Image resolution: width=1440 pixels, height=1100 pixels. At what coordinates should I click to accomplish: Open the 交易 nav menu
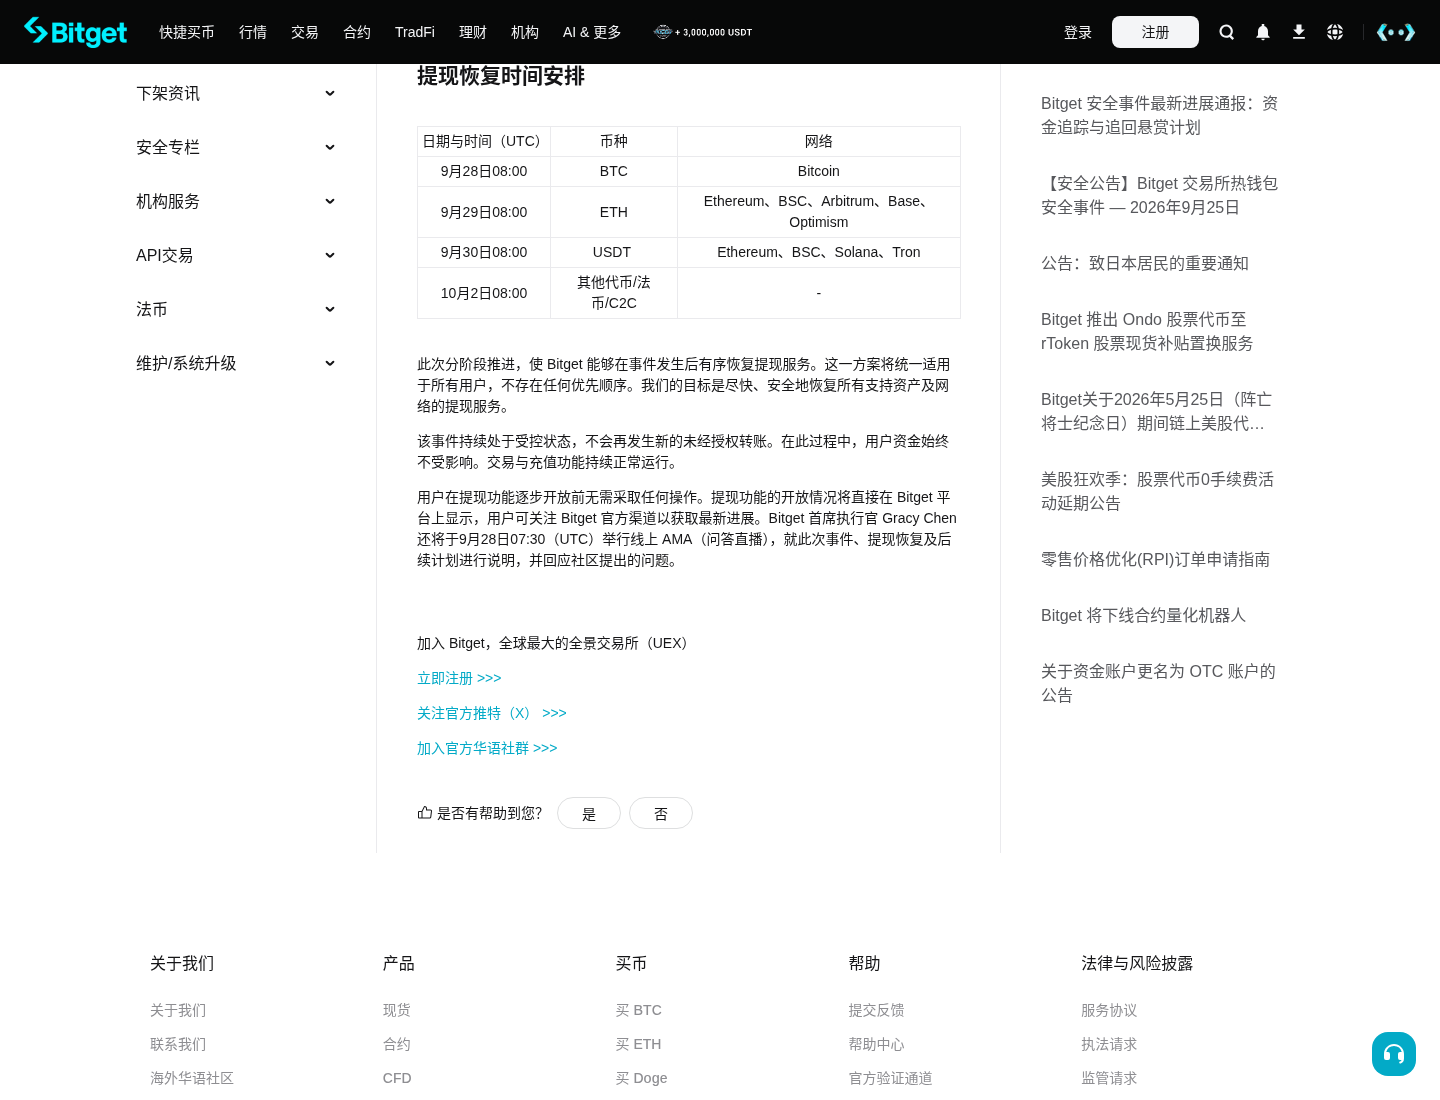(x=305, y=32)
